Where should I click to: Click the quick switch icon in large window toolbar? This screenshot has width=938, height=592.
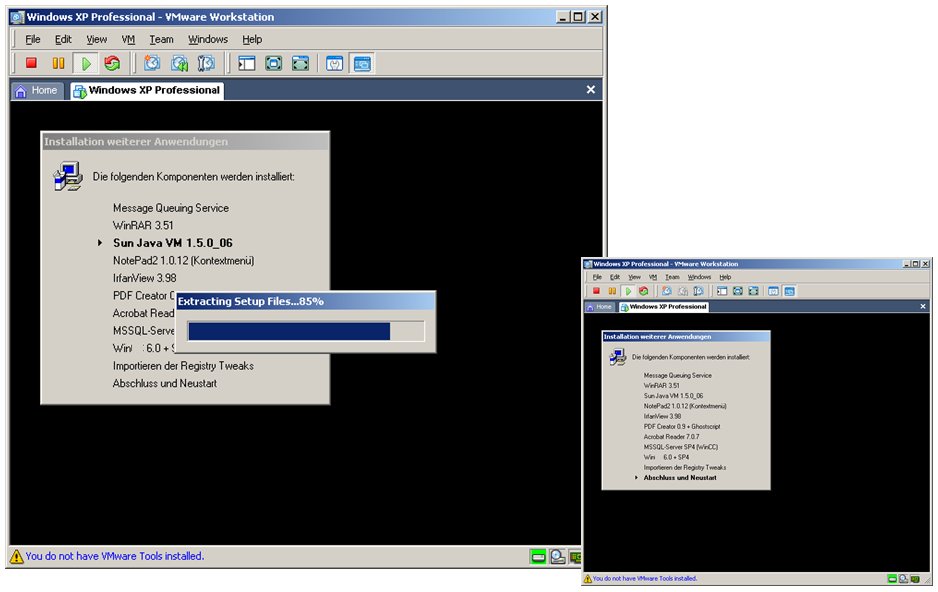pos(300,63)
